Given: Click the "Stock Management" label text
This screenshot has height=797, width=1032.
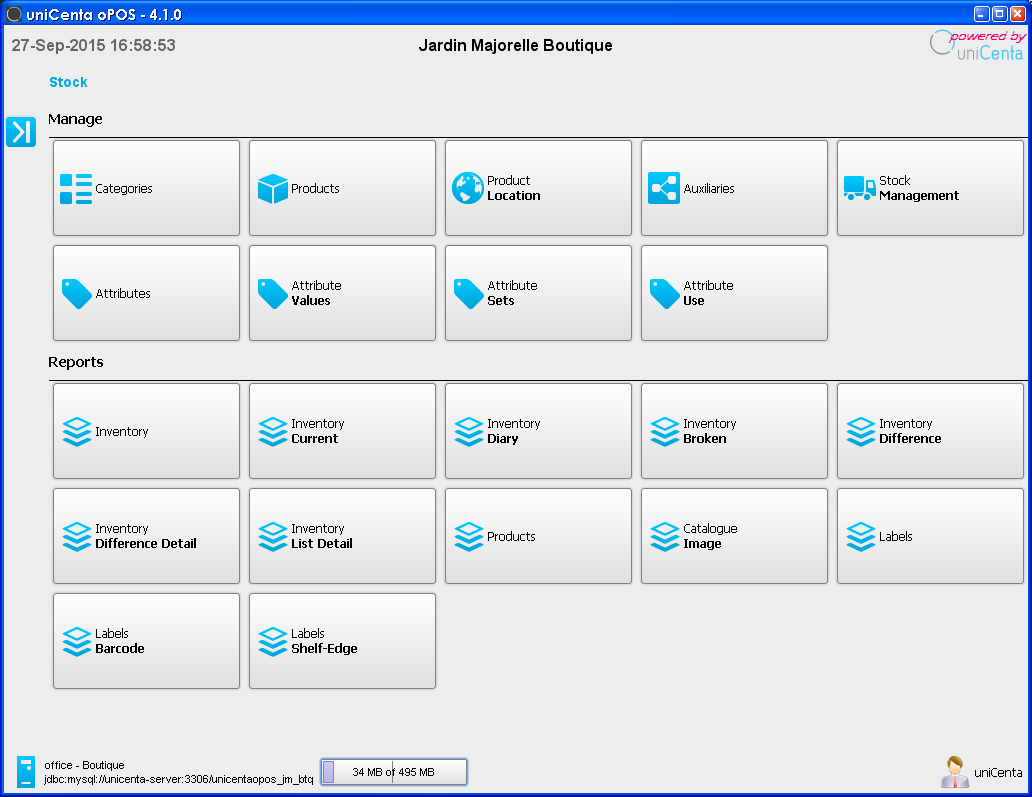Looking at the screenshot, I should (919, 188).
